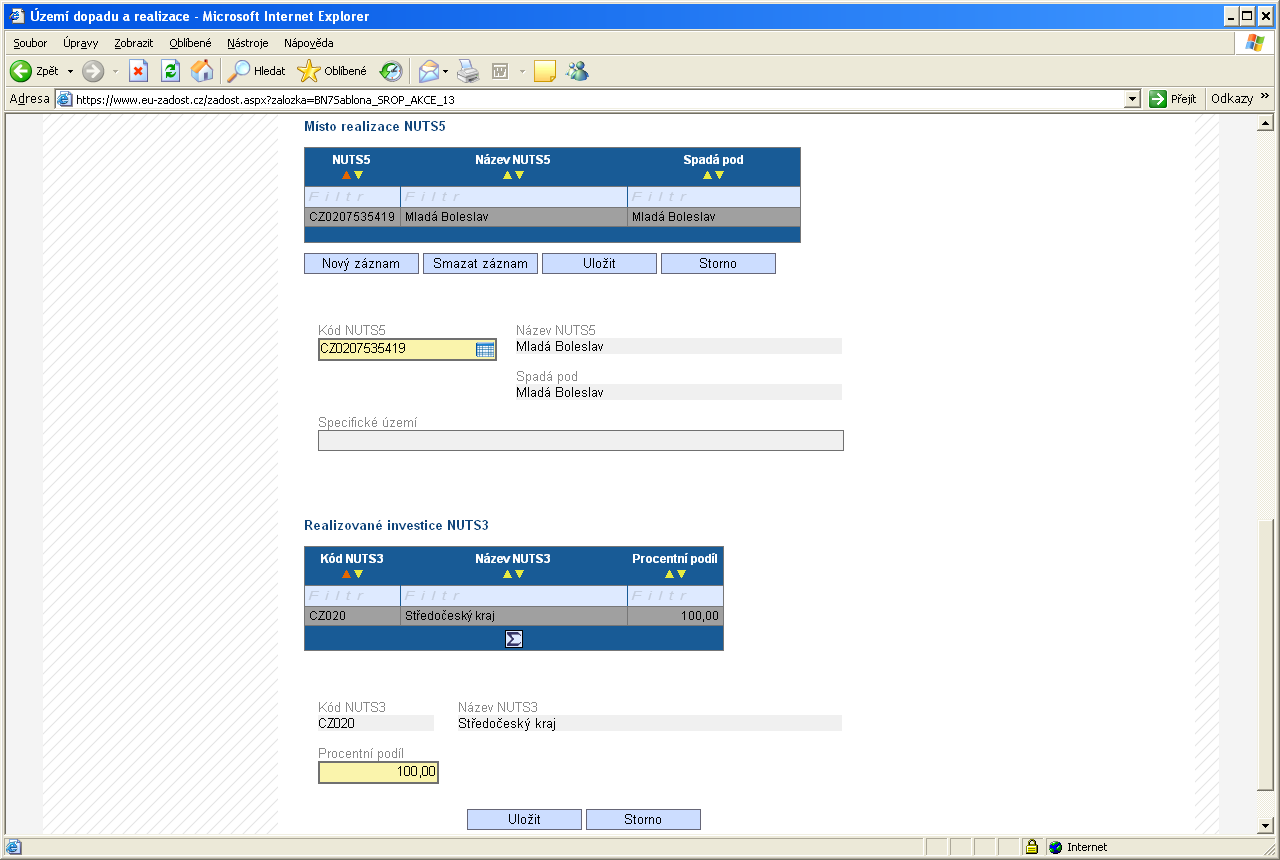Sort Název NUTS3 column descending
The height and width of the screenshot is (860, 1280).
pos(519,574)
